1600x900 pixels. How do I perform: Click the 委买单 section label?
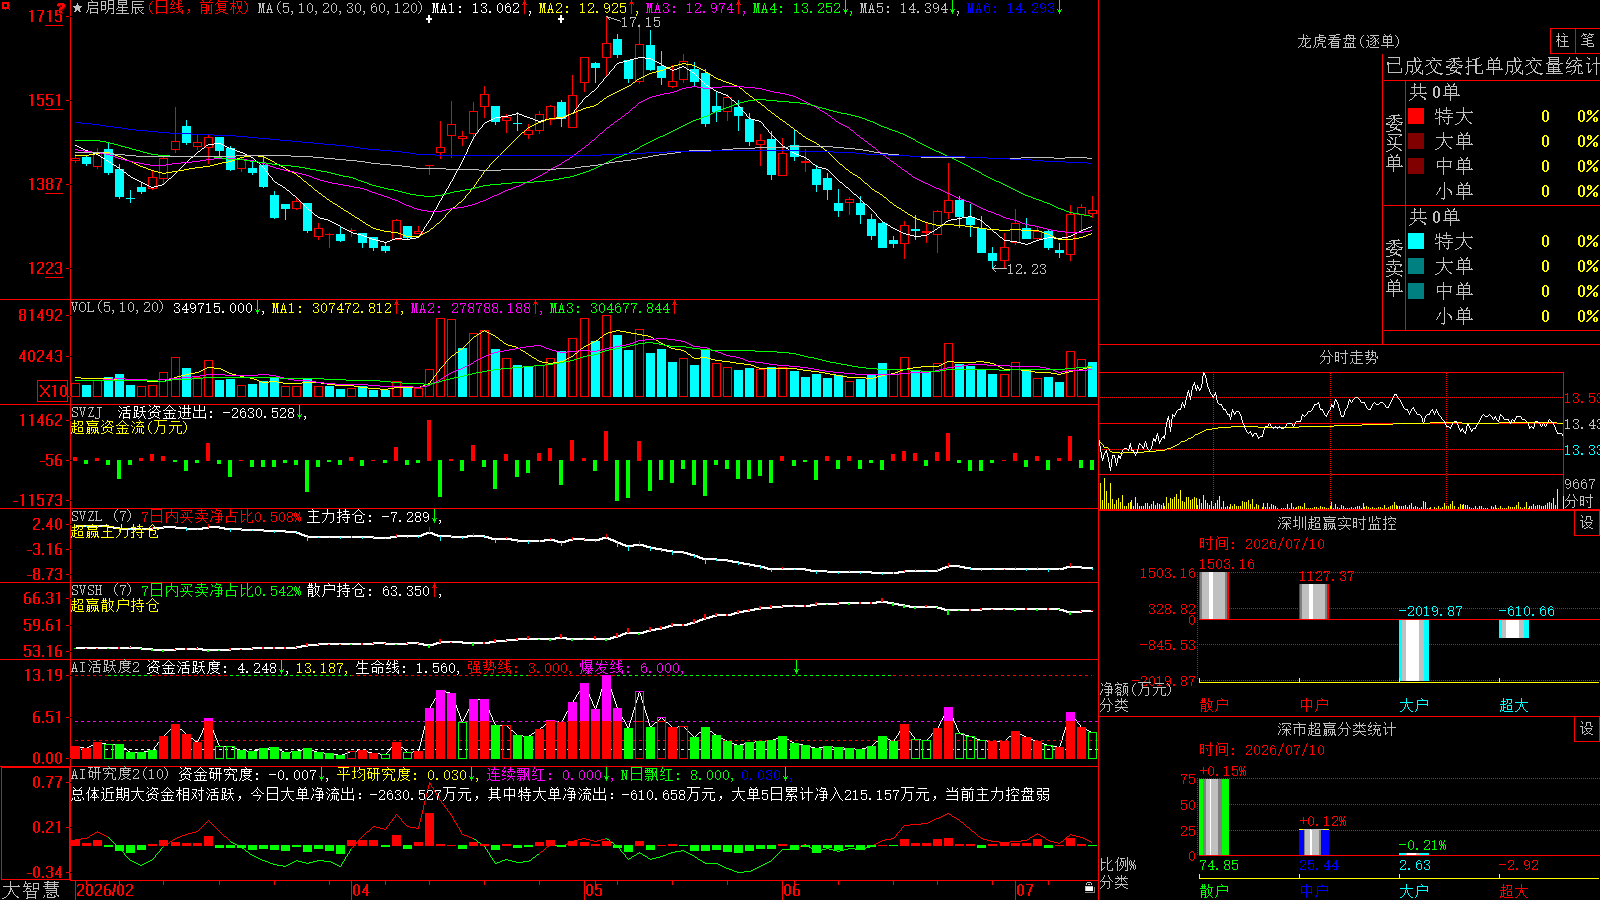1394,142
